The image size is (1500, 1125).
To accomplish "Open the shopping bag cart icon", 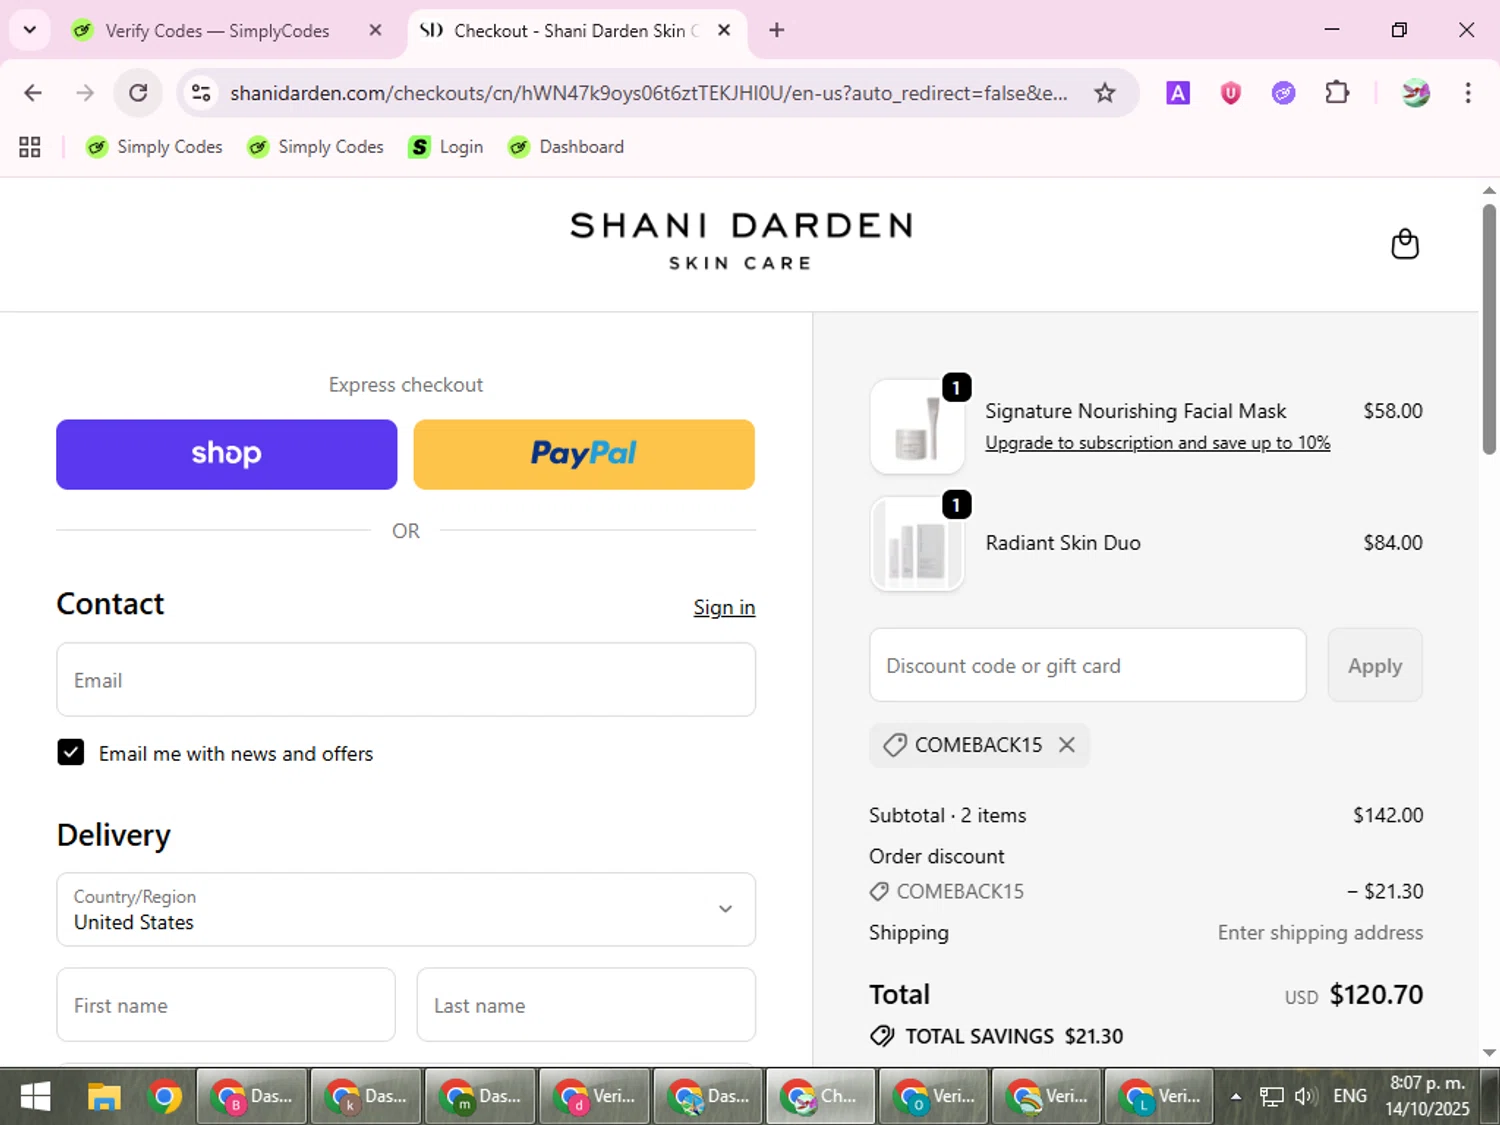I will 1405,244.
